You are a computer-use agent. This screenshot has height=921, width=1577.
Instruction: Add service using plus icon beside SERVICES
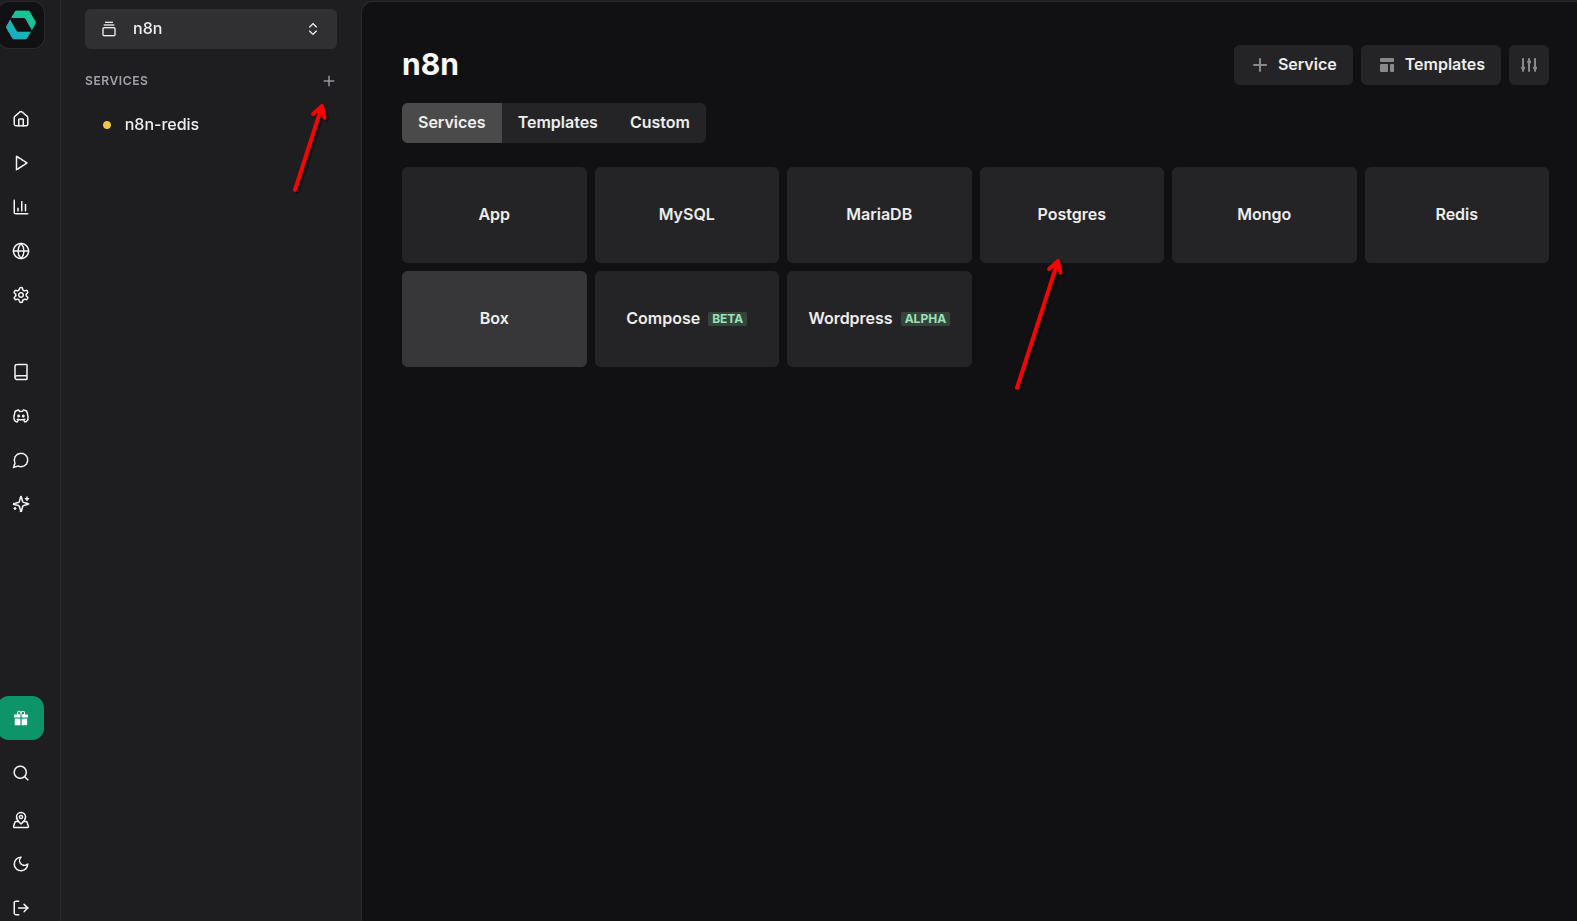pos(329,81)
